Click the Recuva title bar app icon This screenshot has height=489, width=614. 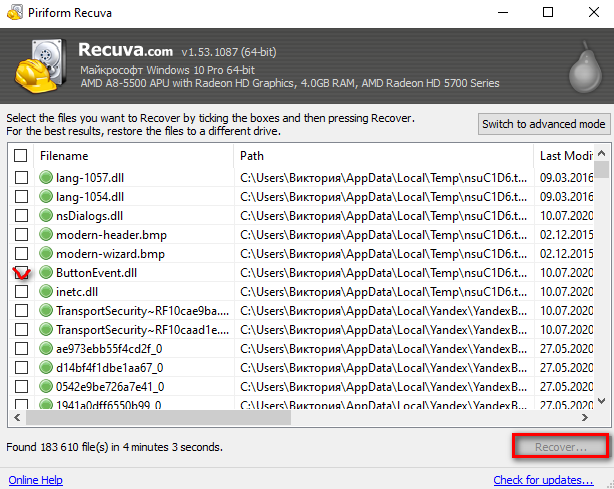(14, 13)
